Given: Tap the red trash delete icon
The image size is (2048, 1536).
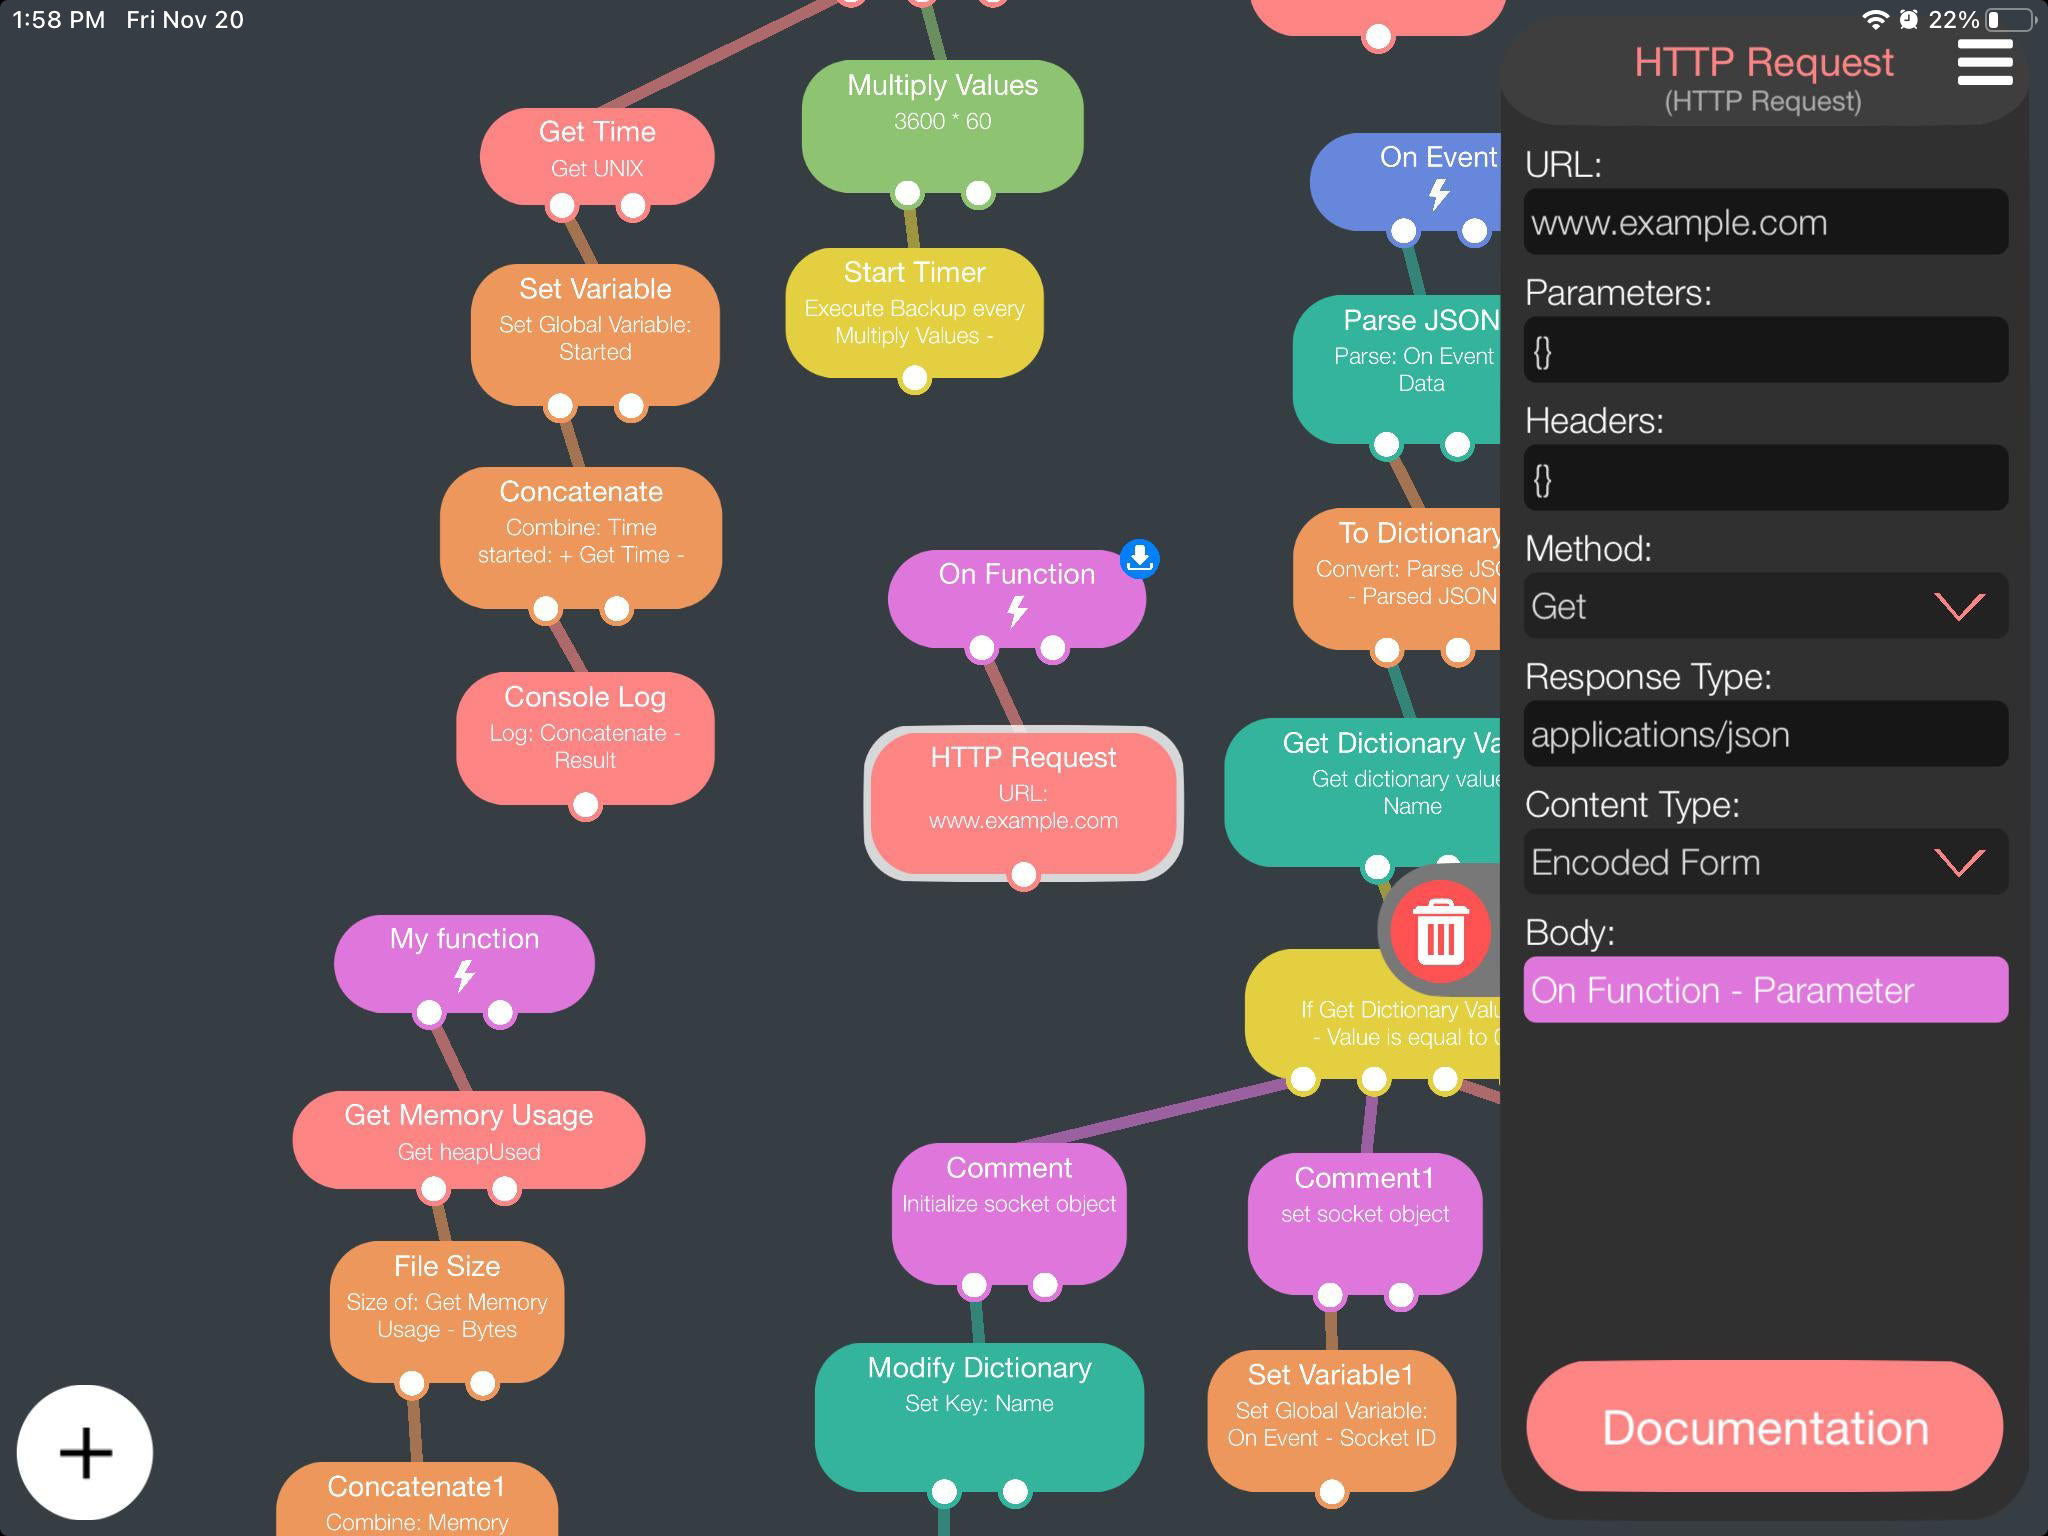Looking at the screenshot, I should click(x=1440, y=932).
